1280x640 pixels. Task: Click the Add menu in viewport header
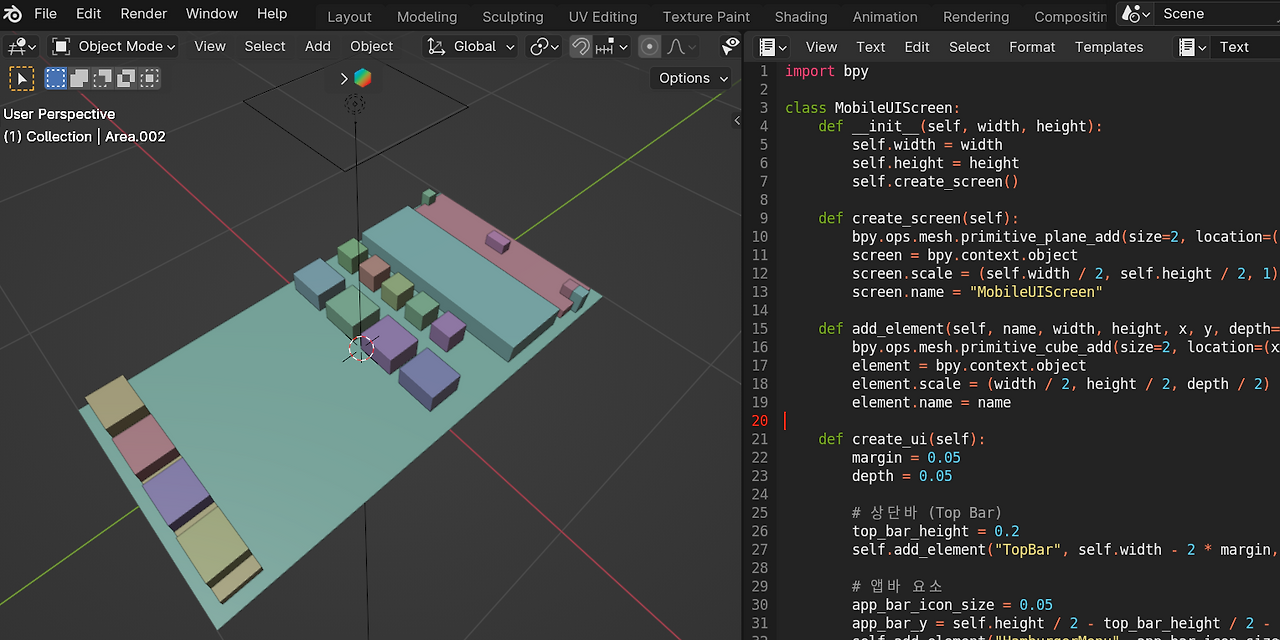pyautogui.click(x=317, y=47)
